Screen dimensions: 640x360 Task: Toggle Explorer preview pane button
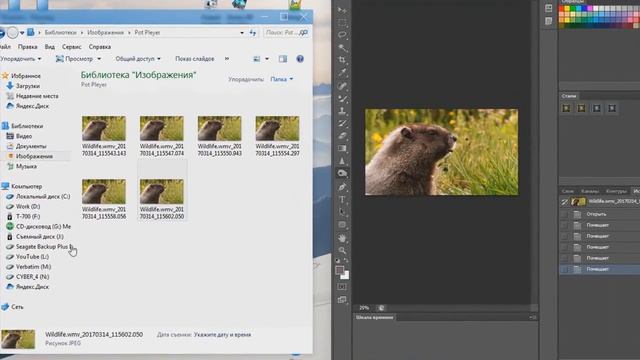pyautogui.click(x=283, y=59)
